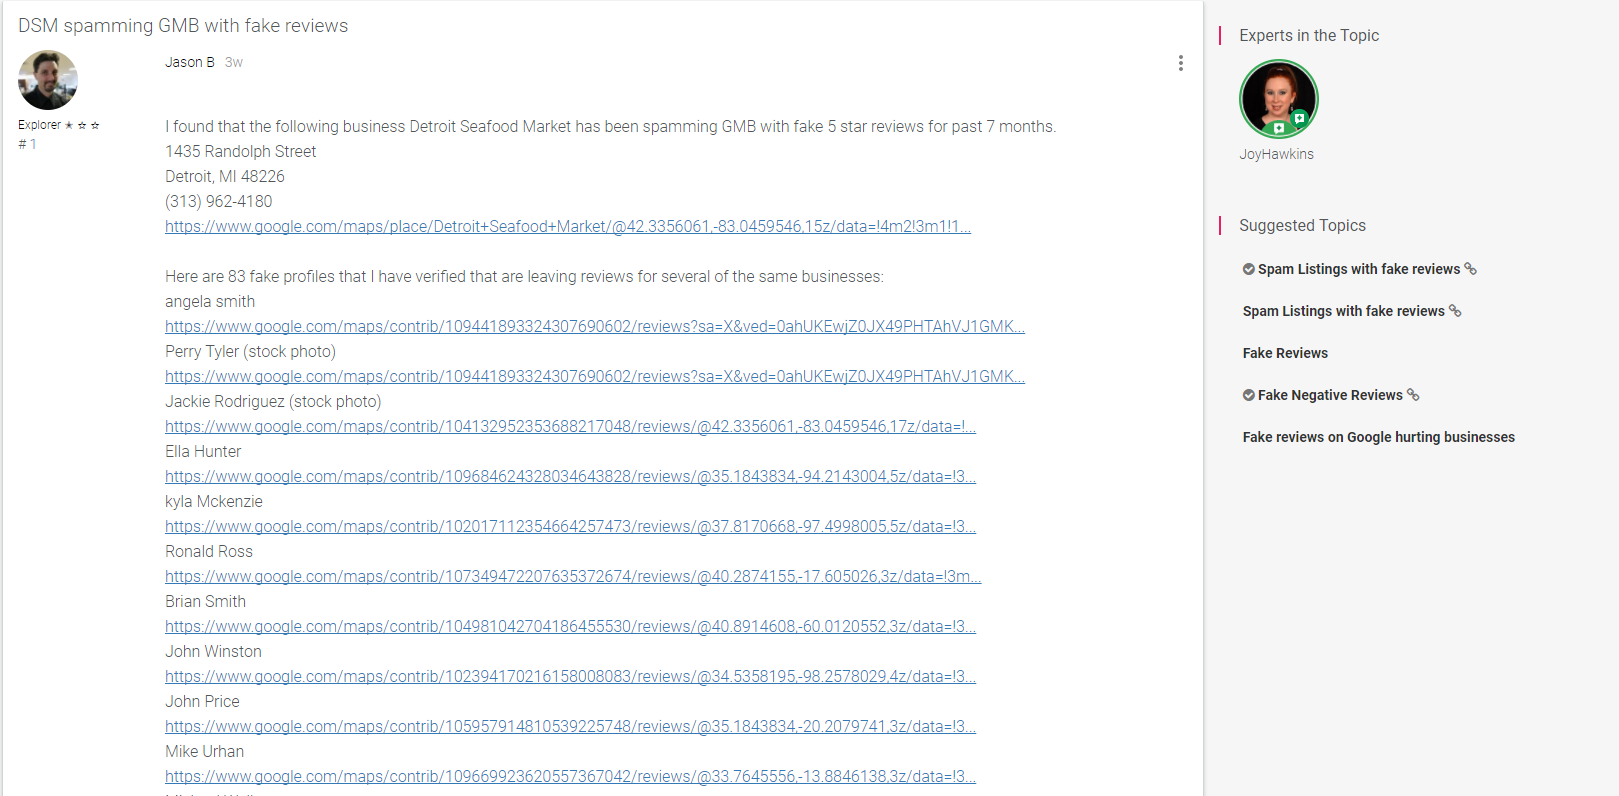Open Jason B author name
The height and width of the screenshot is (796, 1619).
point(190,62)
